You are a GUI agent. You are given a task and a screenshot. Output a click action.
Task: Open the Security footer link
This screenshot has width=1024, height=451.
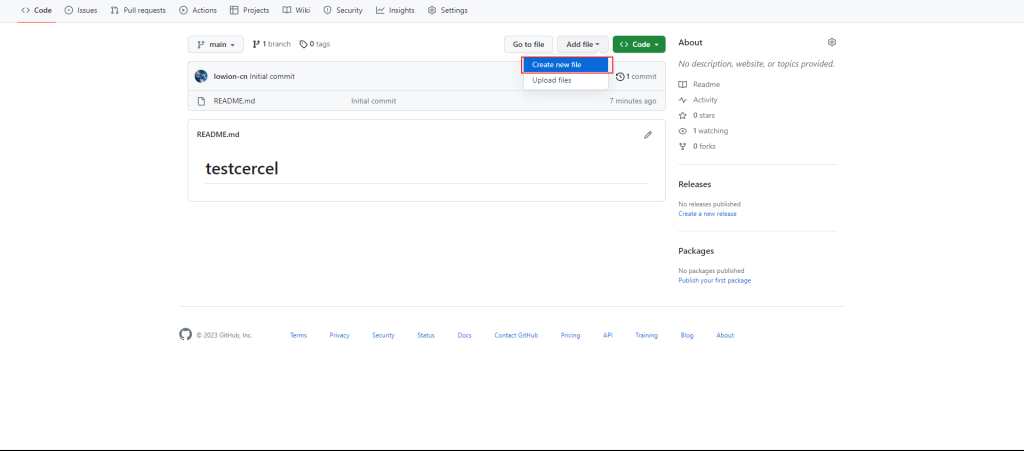(x=383, y=335)
